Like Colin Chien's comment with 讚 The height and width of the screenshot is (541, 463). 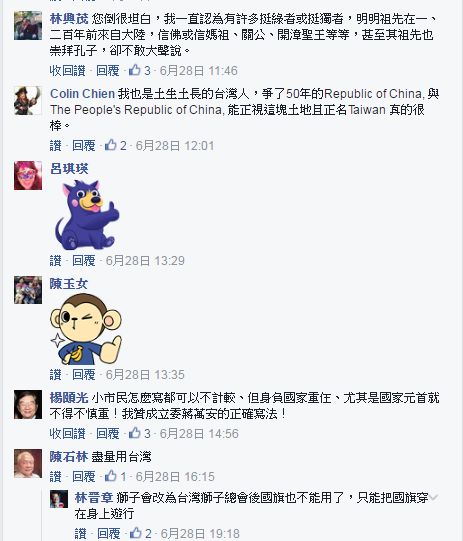click(x=56, y=146)
